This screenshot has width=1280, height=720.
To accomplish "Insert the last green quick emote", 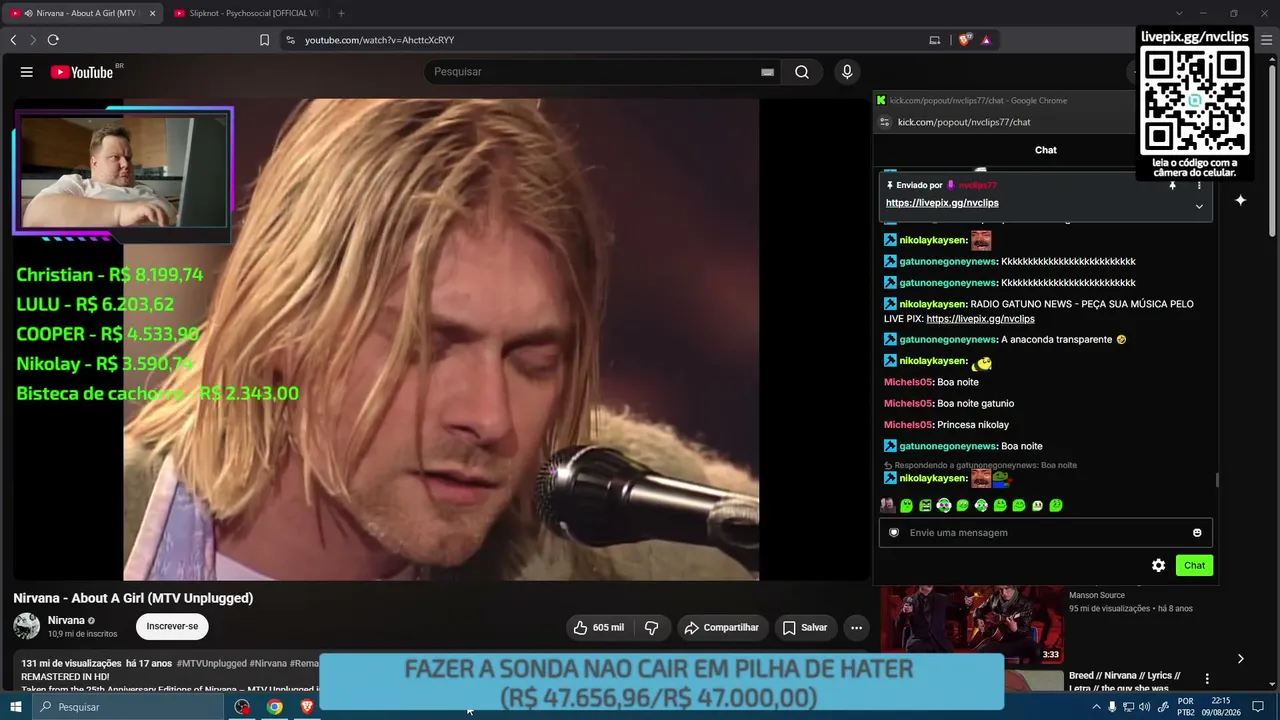I will 1056,506.
